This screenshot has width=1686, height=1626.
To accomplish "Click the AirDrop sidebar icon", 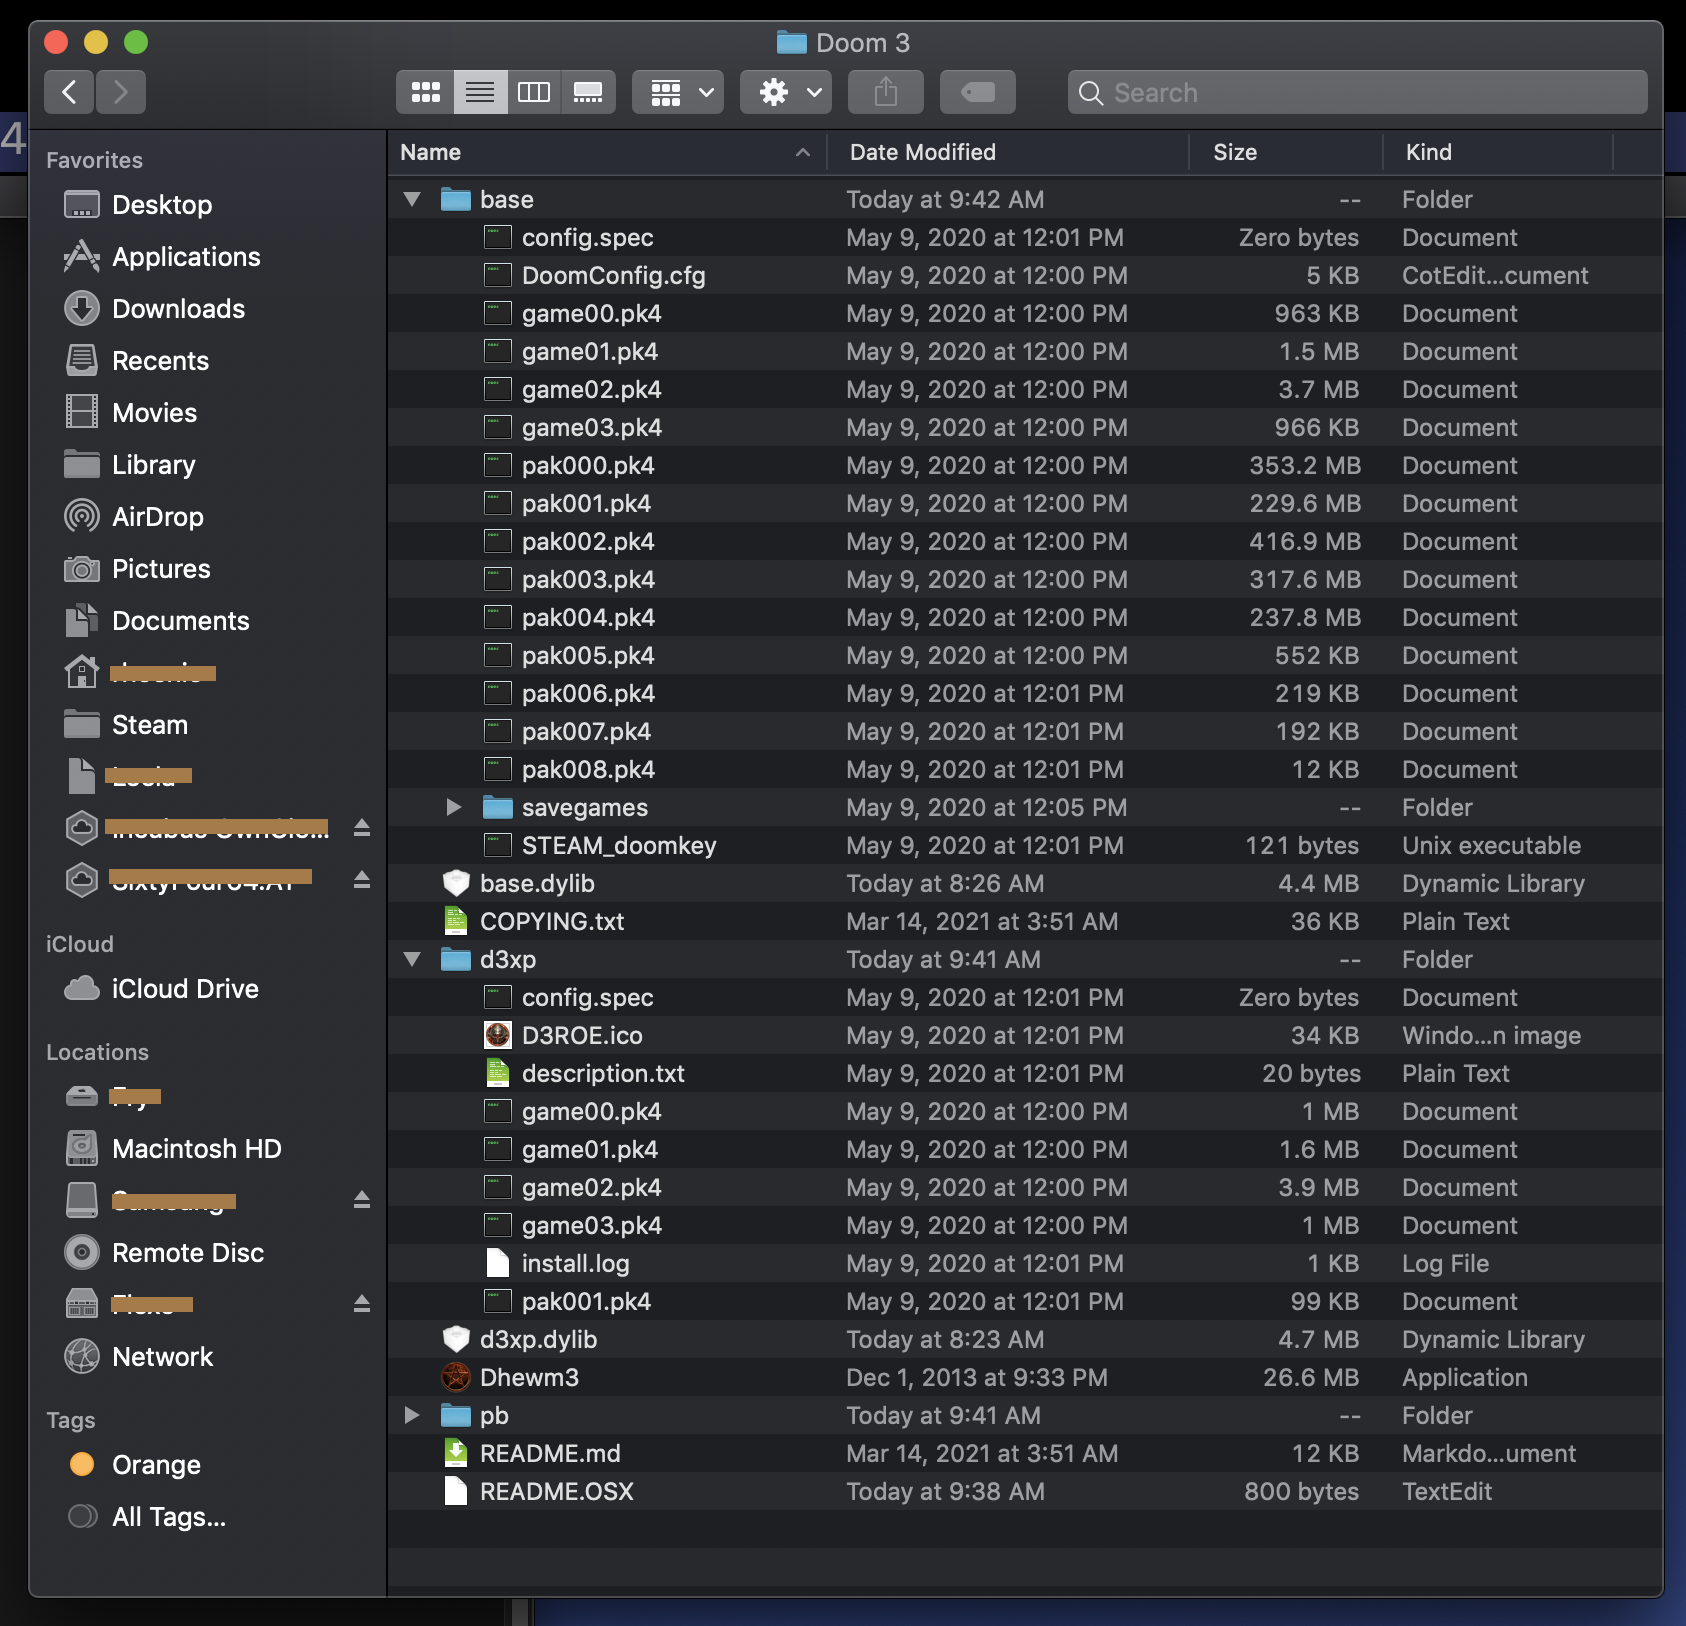I will click(x=82, y=517).
